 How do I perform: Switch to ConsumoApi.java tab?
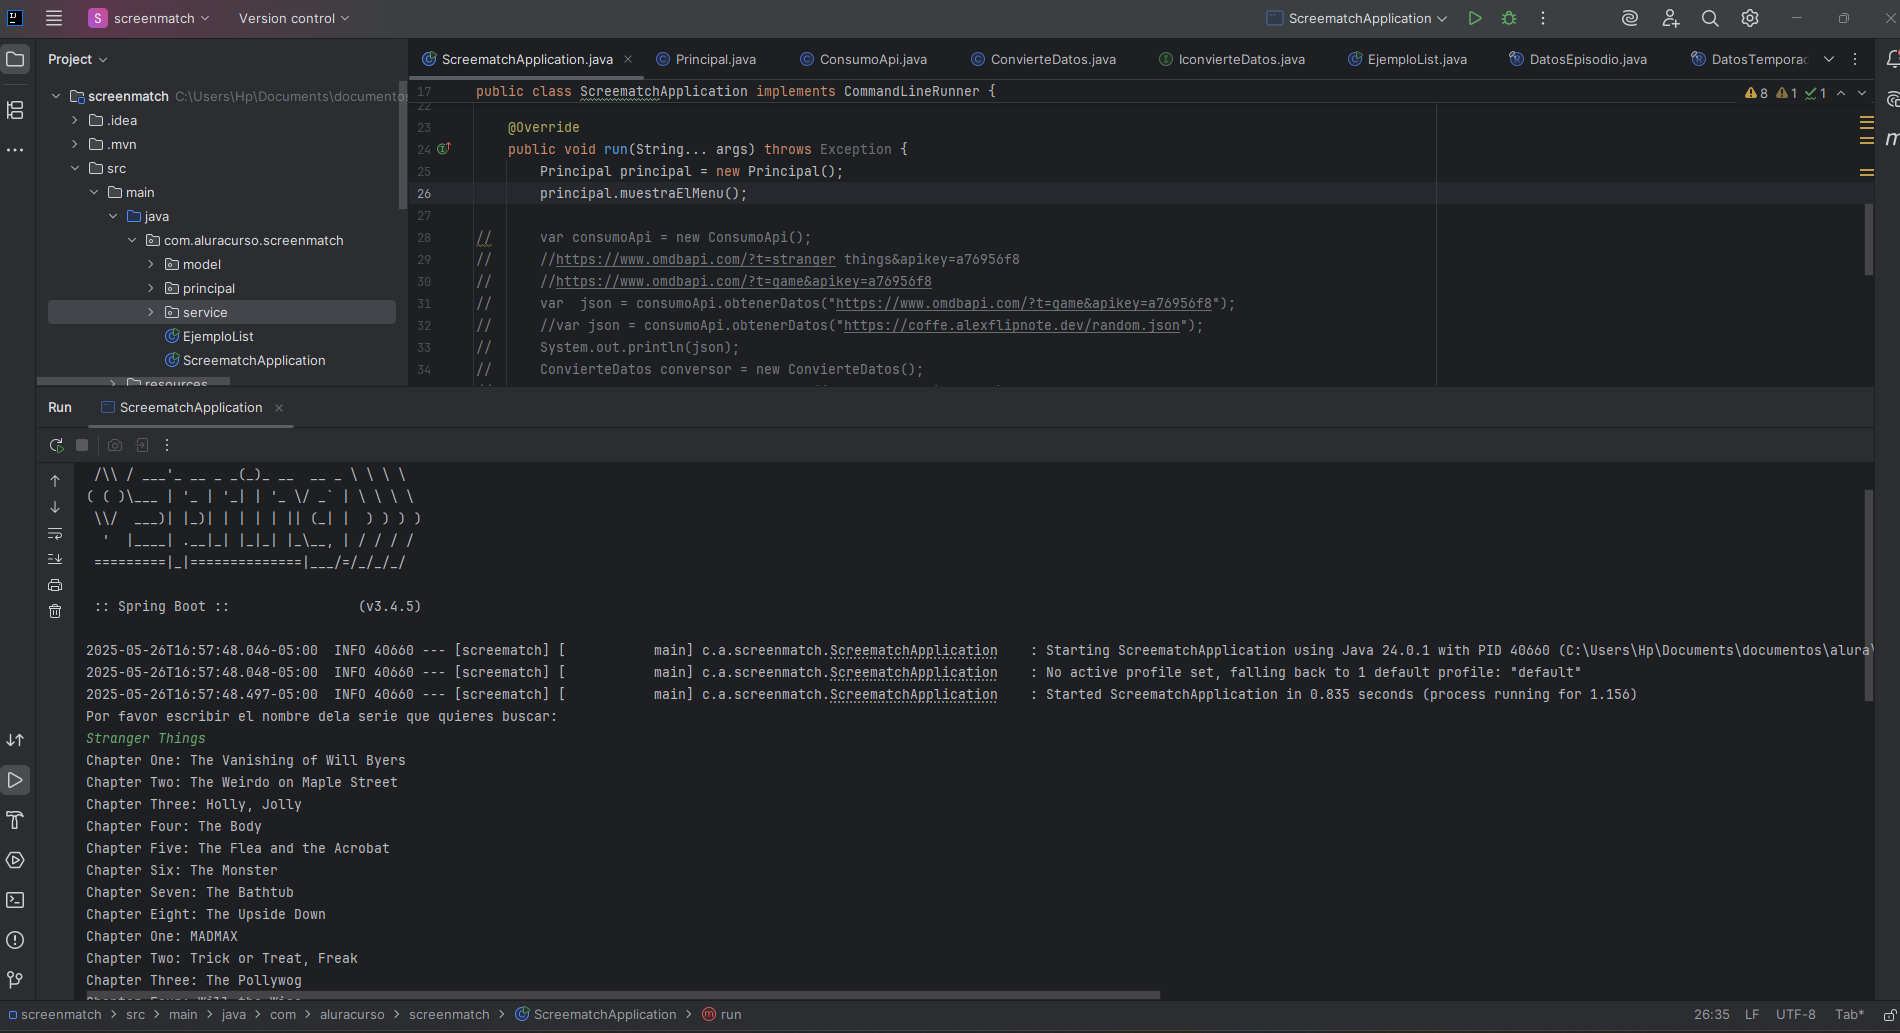point(864,59)
